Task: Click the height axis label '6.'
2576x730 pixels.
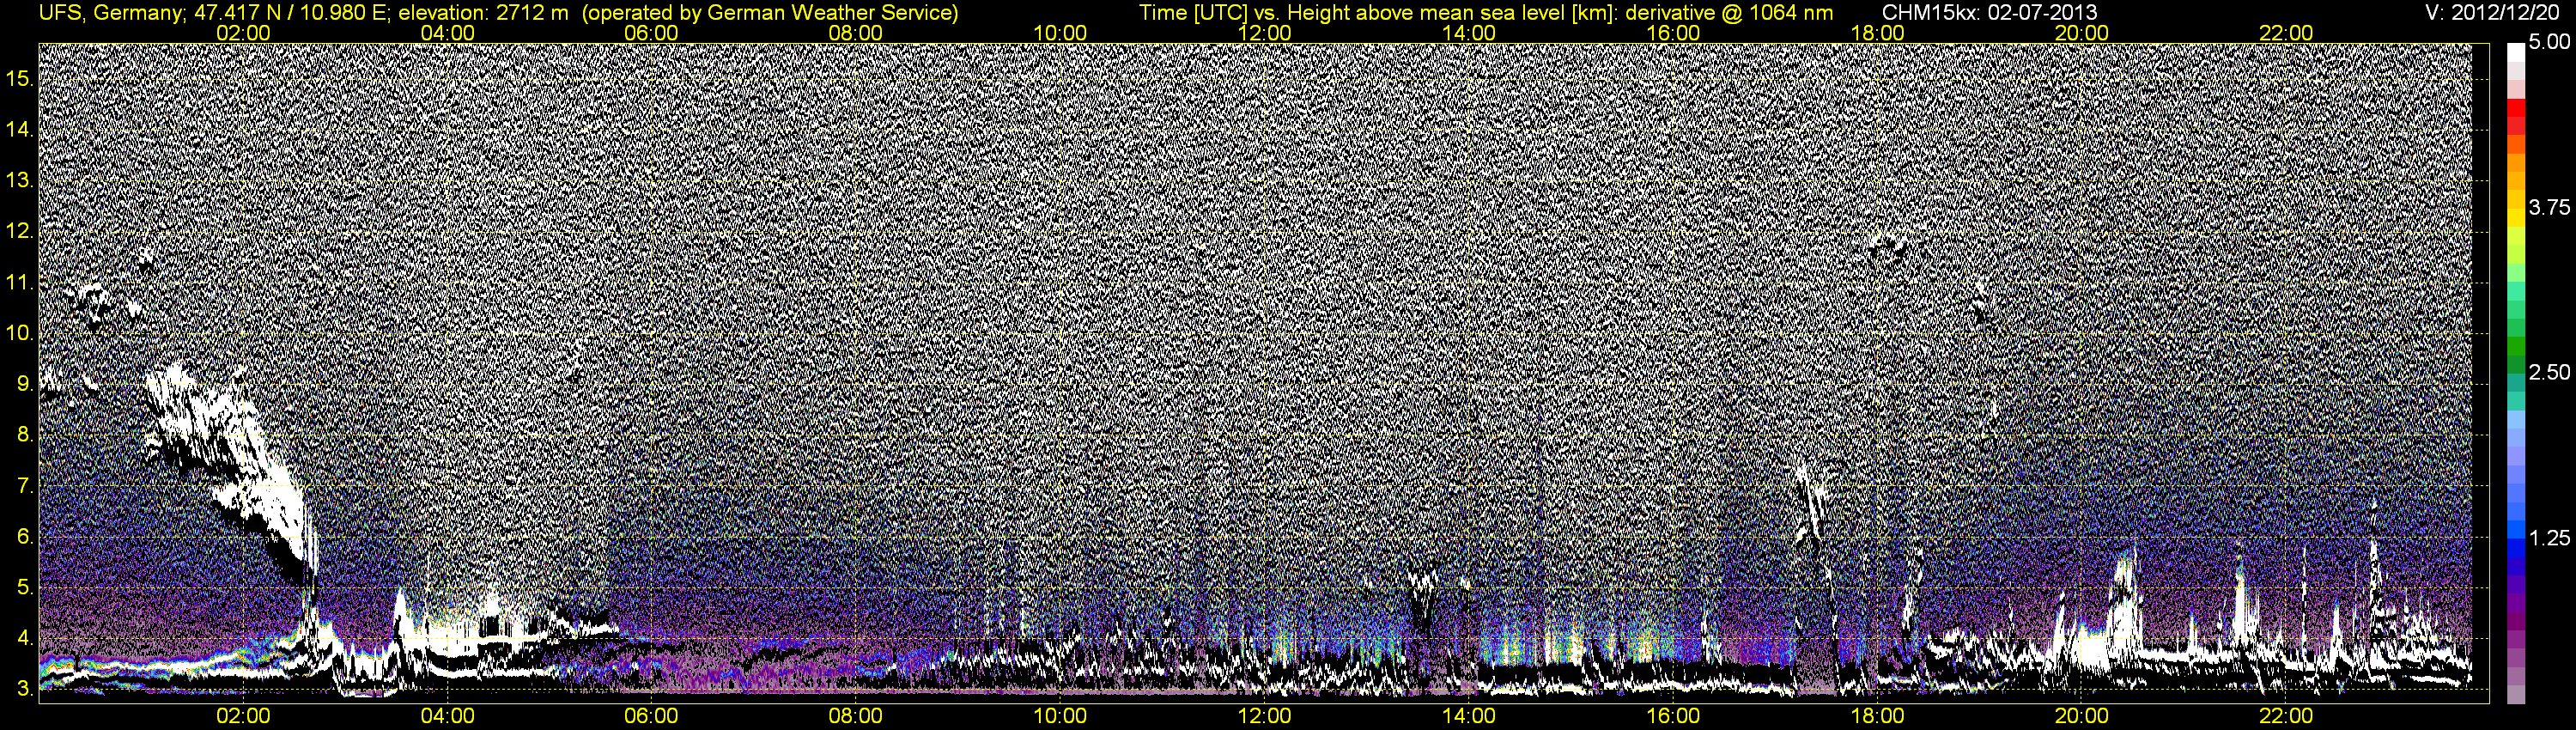Action: [x=24, y=537]
